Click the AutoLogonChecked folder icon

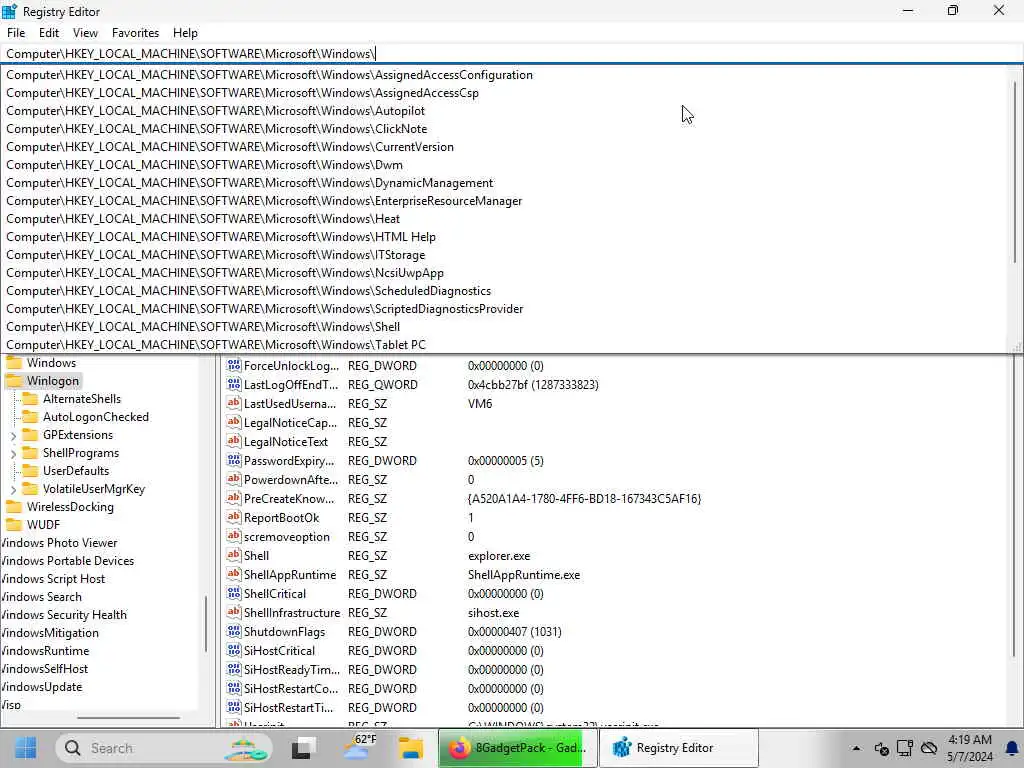tap(30, 417)
